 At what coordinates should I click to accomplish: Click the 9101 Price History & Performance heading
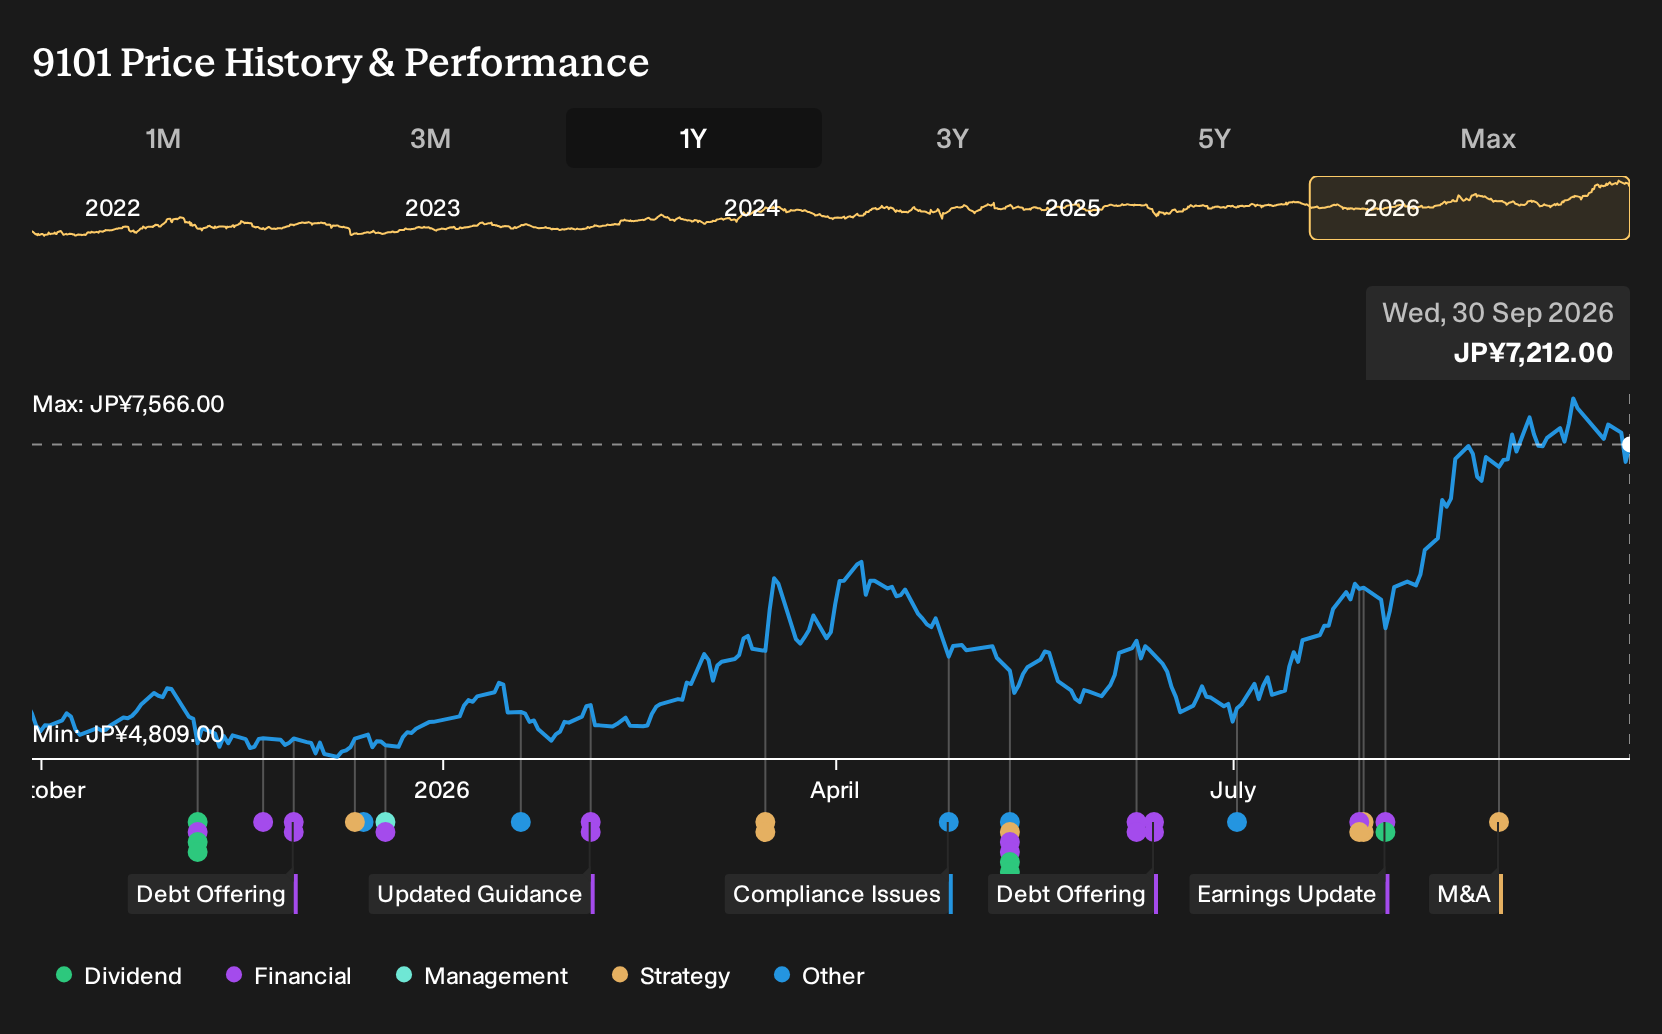[341, 62]
